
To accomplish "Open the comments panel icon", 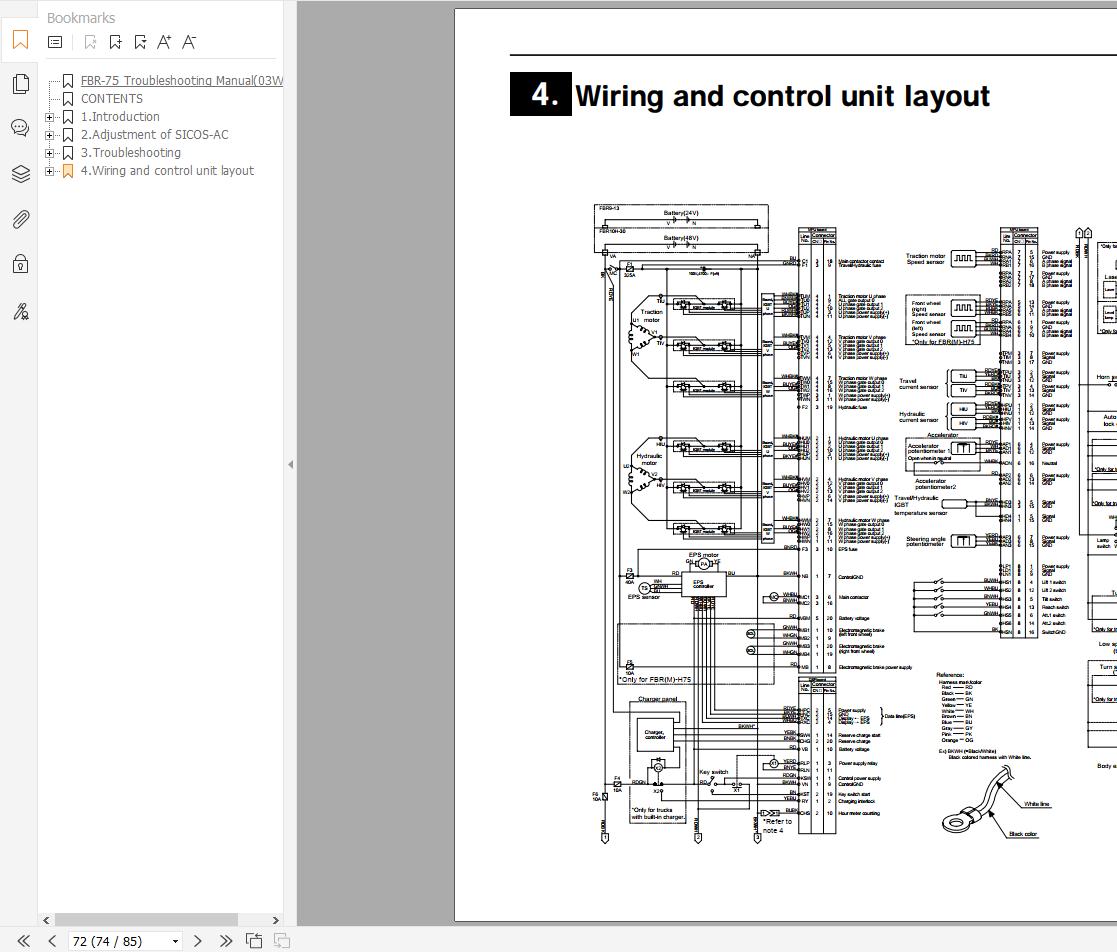I will [x=21, y=128].
